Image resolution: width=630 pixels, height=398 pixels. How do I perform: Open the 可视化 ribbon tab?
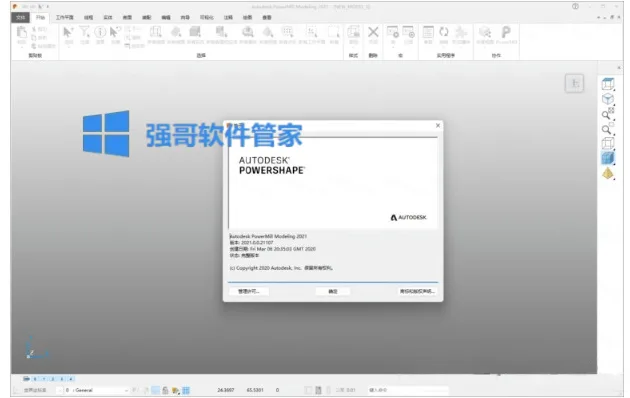point(207,17)
